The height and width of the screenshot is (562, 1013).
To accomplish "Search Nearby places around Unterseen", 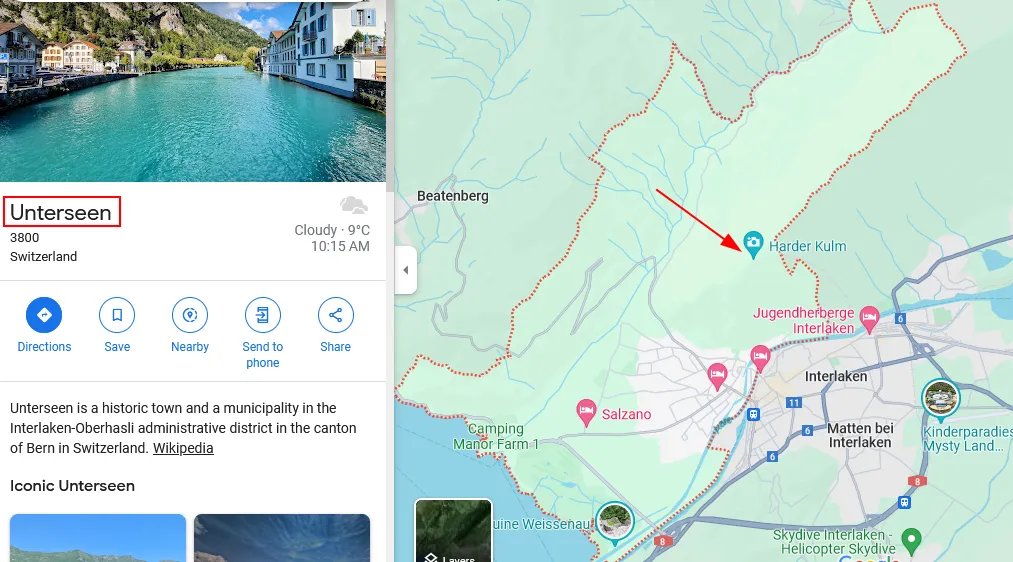I will tap(190, 315).
